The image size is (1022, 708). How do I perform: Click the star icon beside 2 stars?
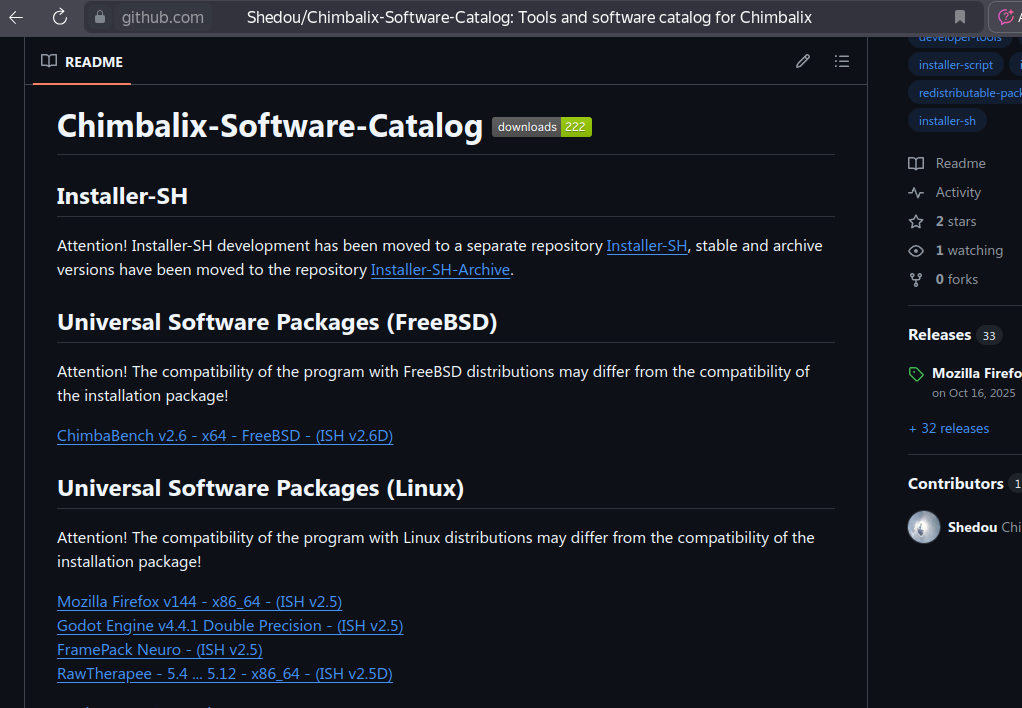click(916, 222)
